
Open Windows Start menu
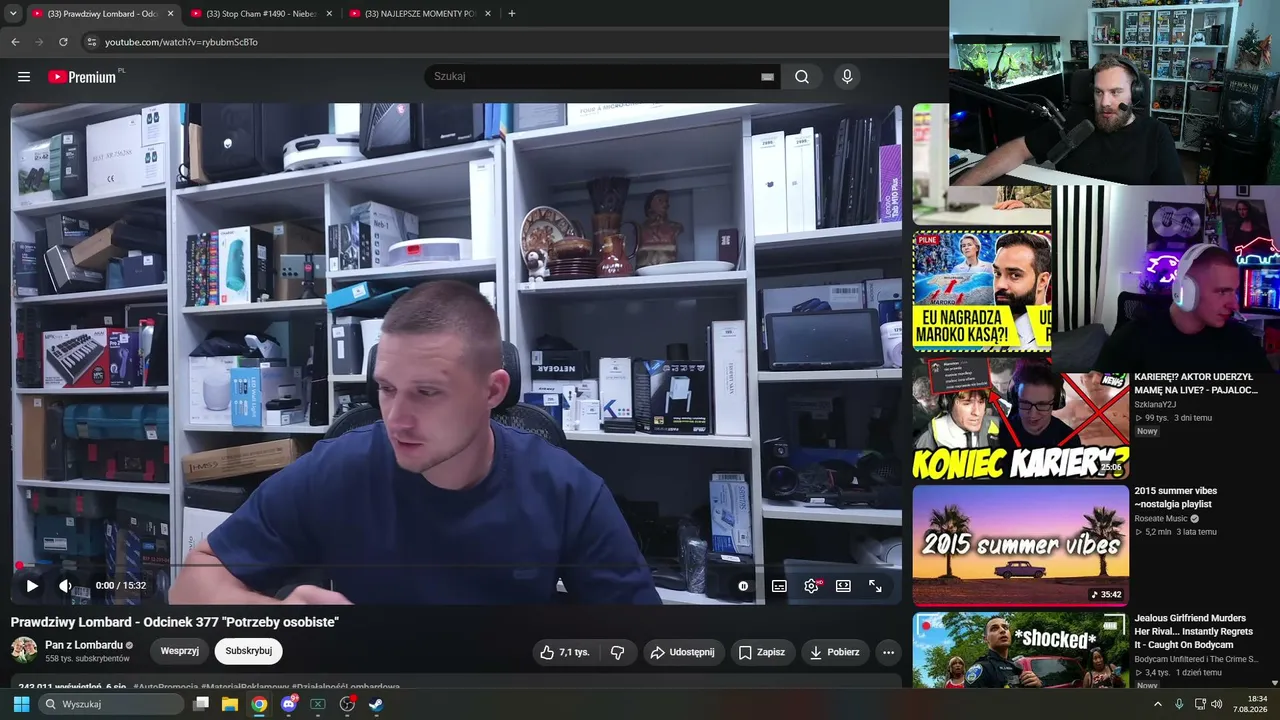21,704
